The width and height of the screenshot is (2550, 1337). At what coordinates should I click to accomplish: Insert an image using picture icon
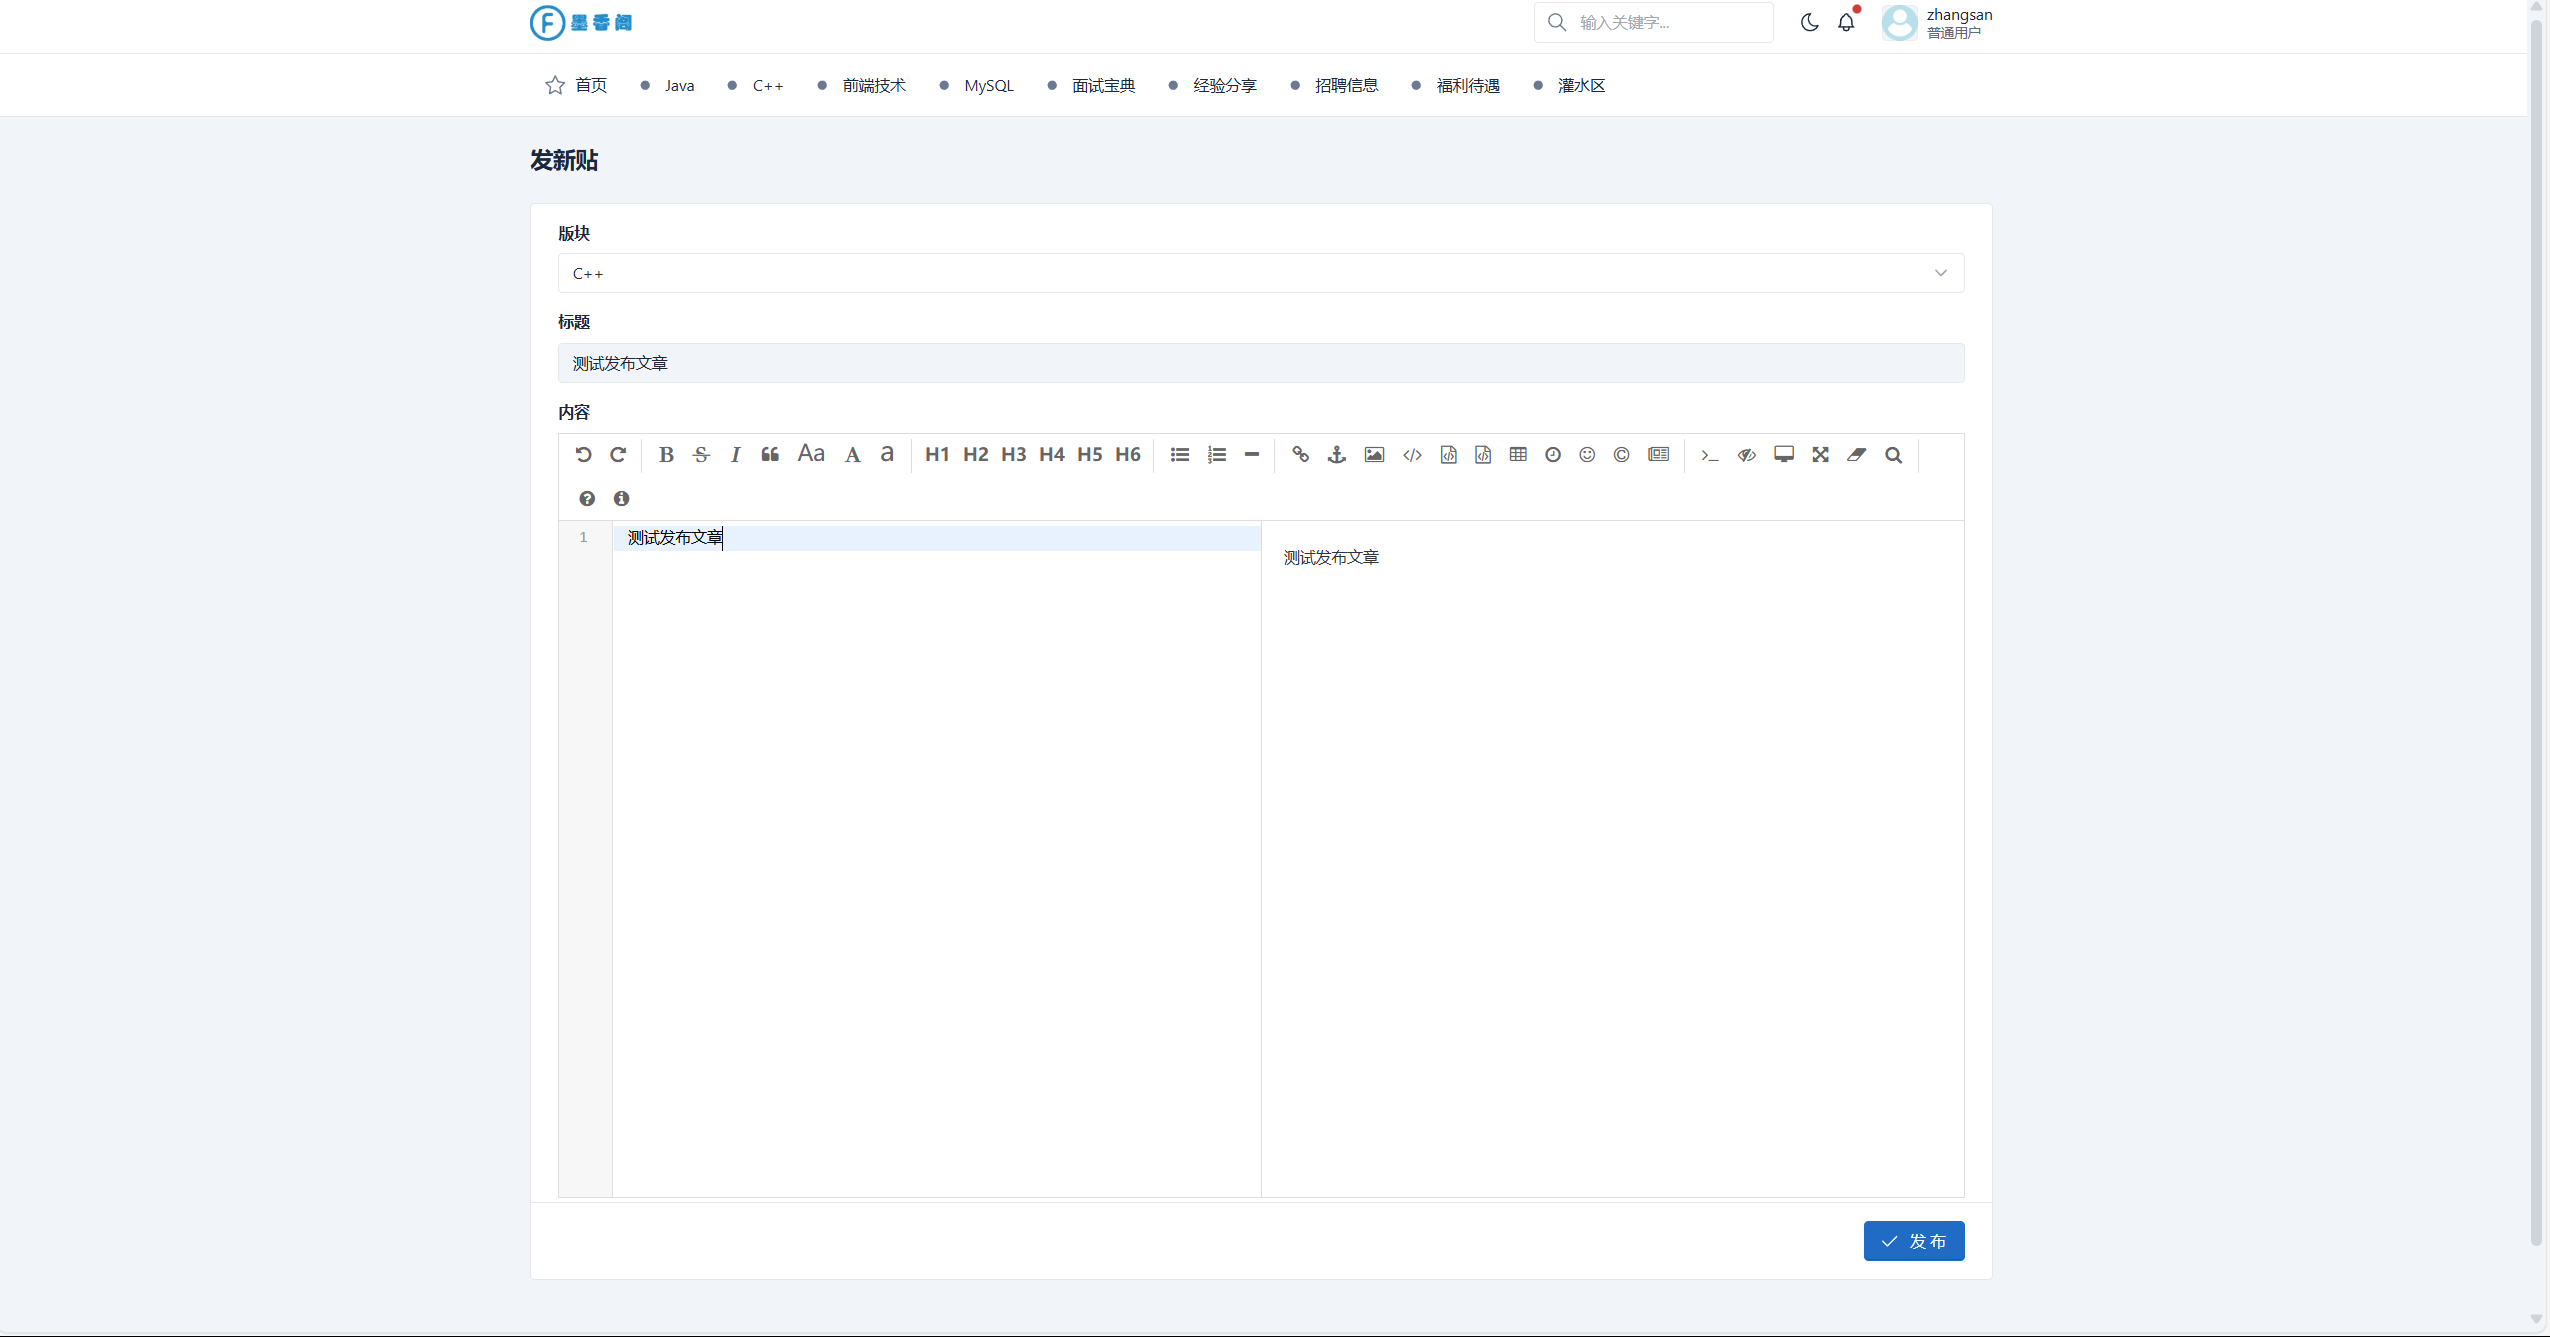[1374, 455]
